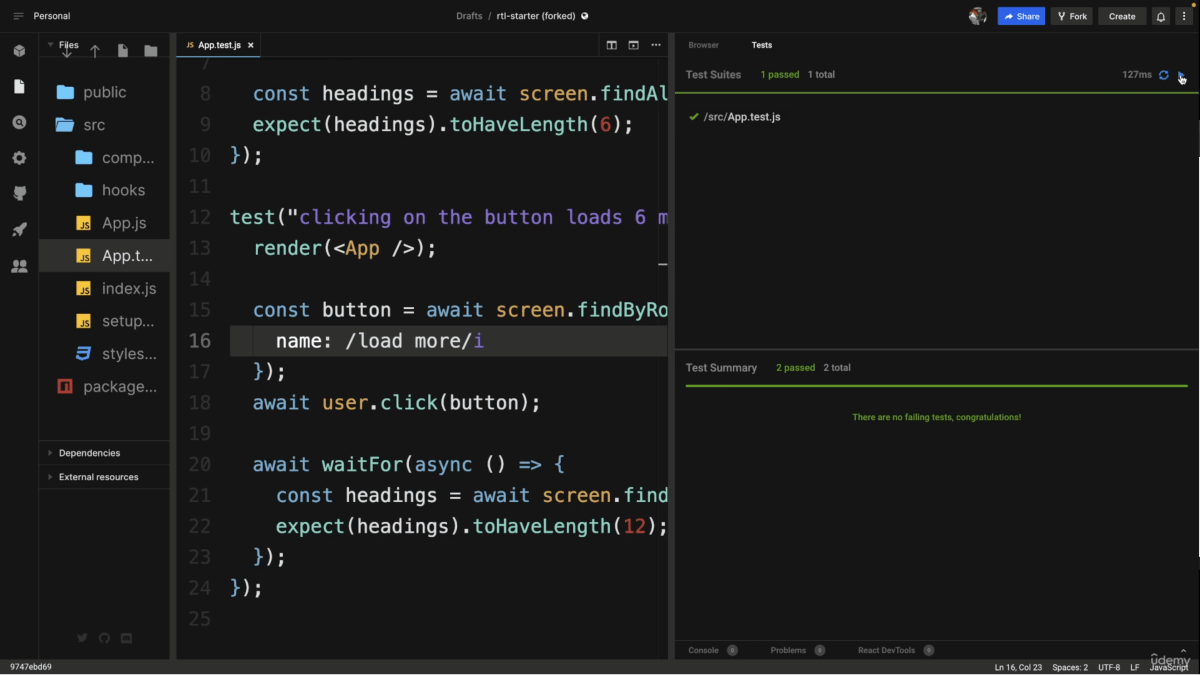
Task: Re-run all tests with the refresh icon
Action: [x=1163, y=75]
